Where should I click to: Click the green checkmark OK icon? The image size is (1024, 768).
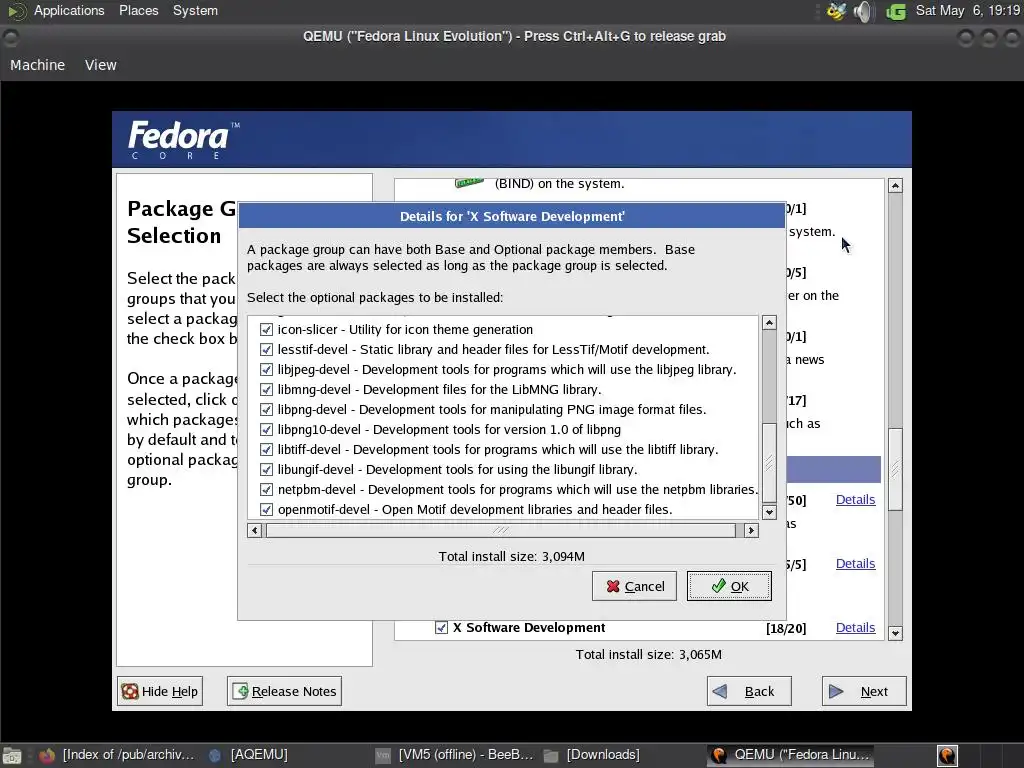click(x=718, y=585)
